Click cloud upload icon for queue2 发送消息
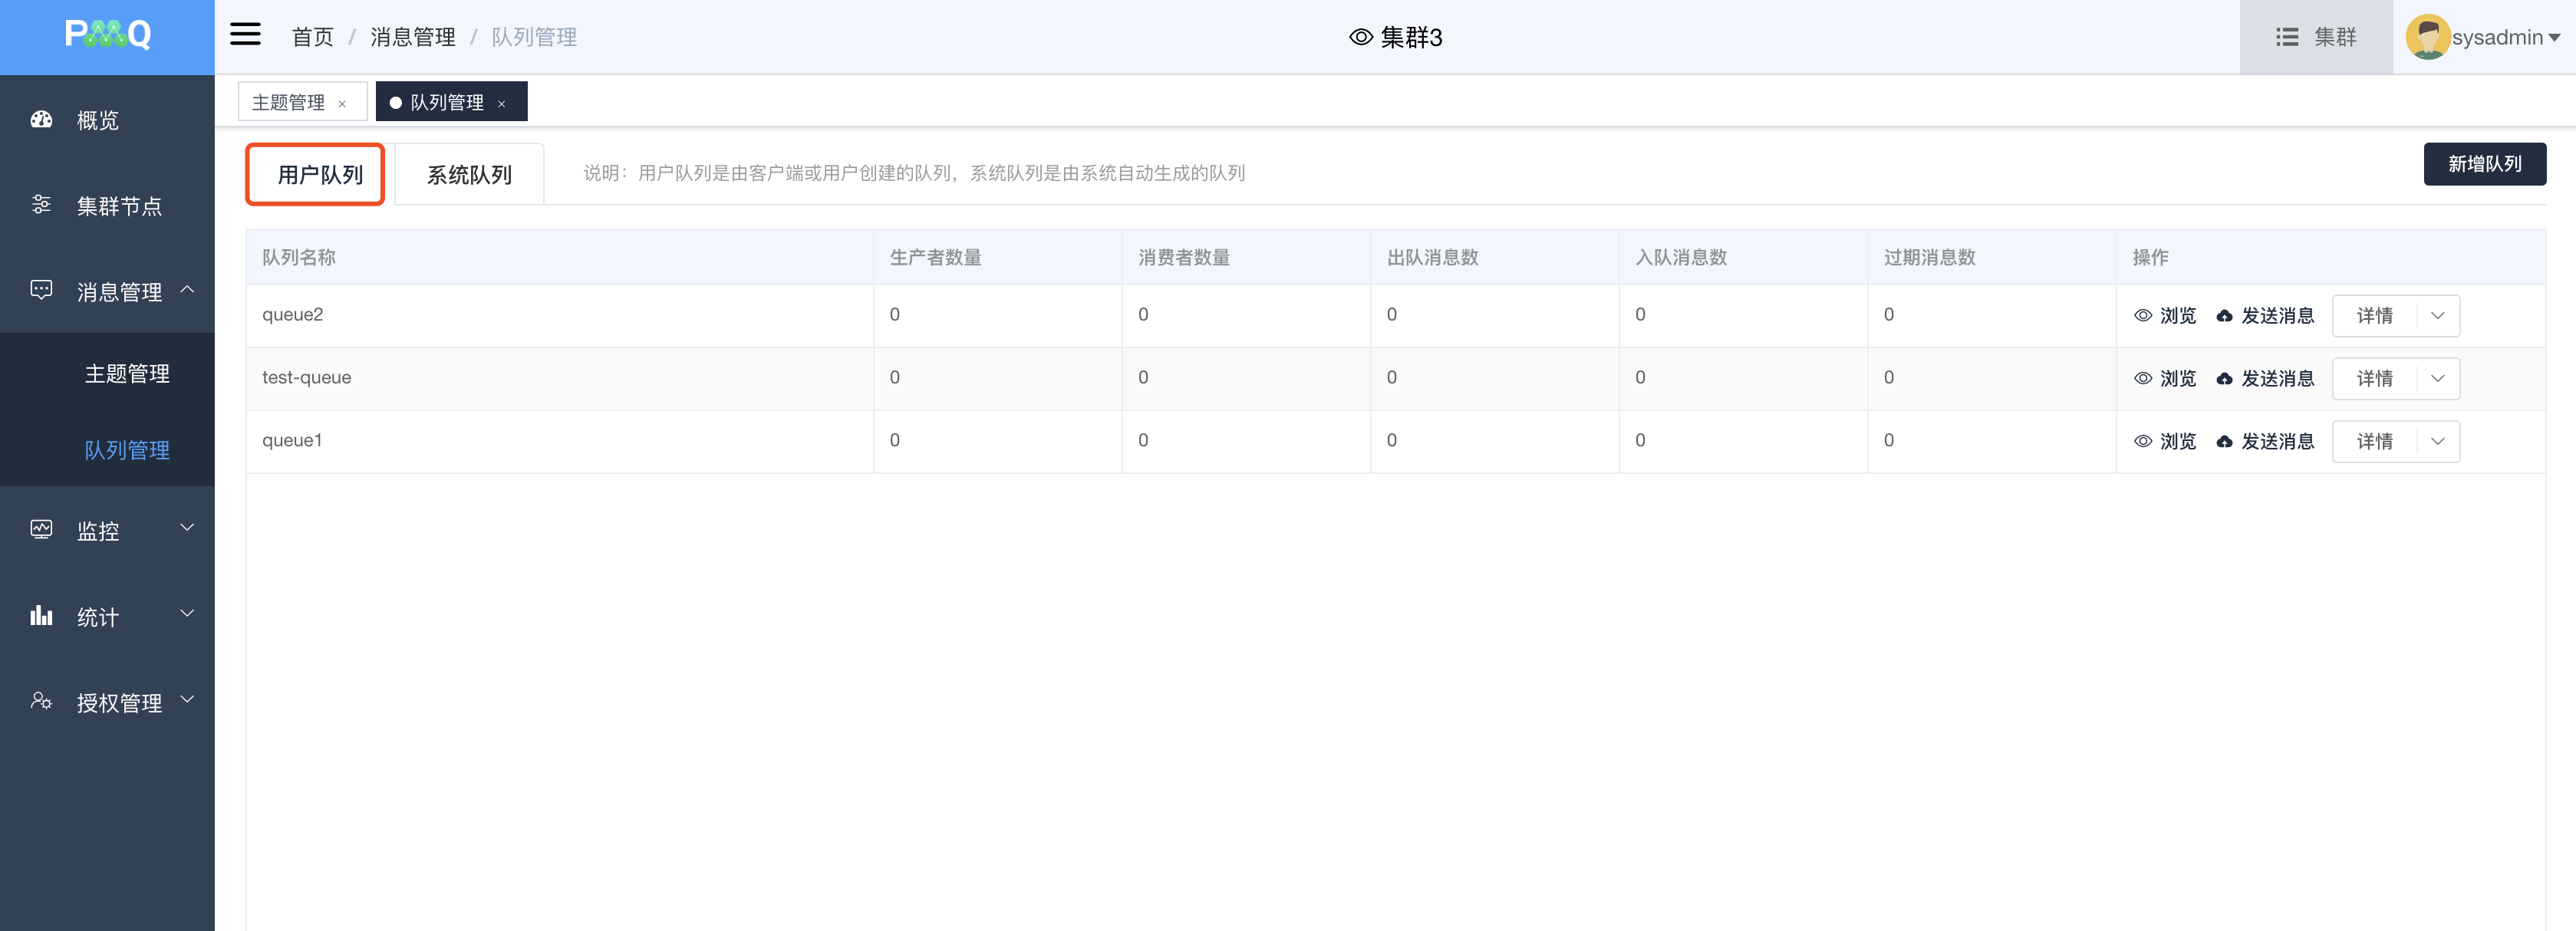The height and width of the screenshot is (931, 2576). tap(2224, 316)
